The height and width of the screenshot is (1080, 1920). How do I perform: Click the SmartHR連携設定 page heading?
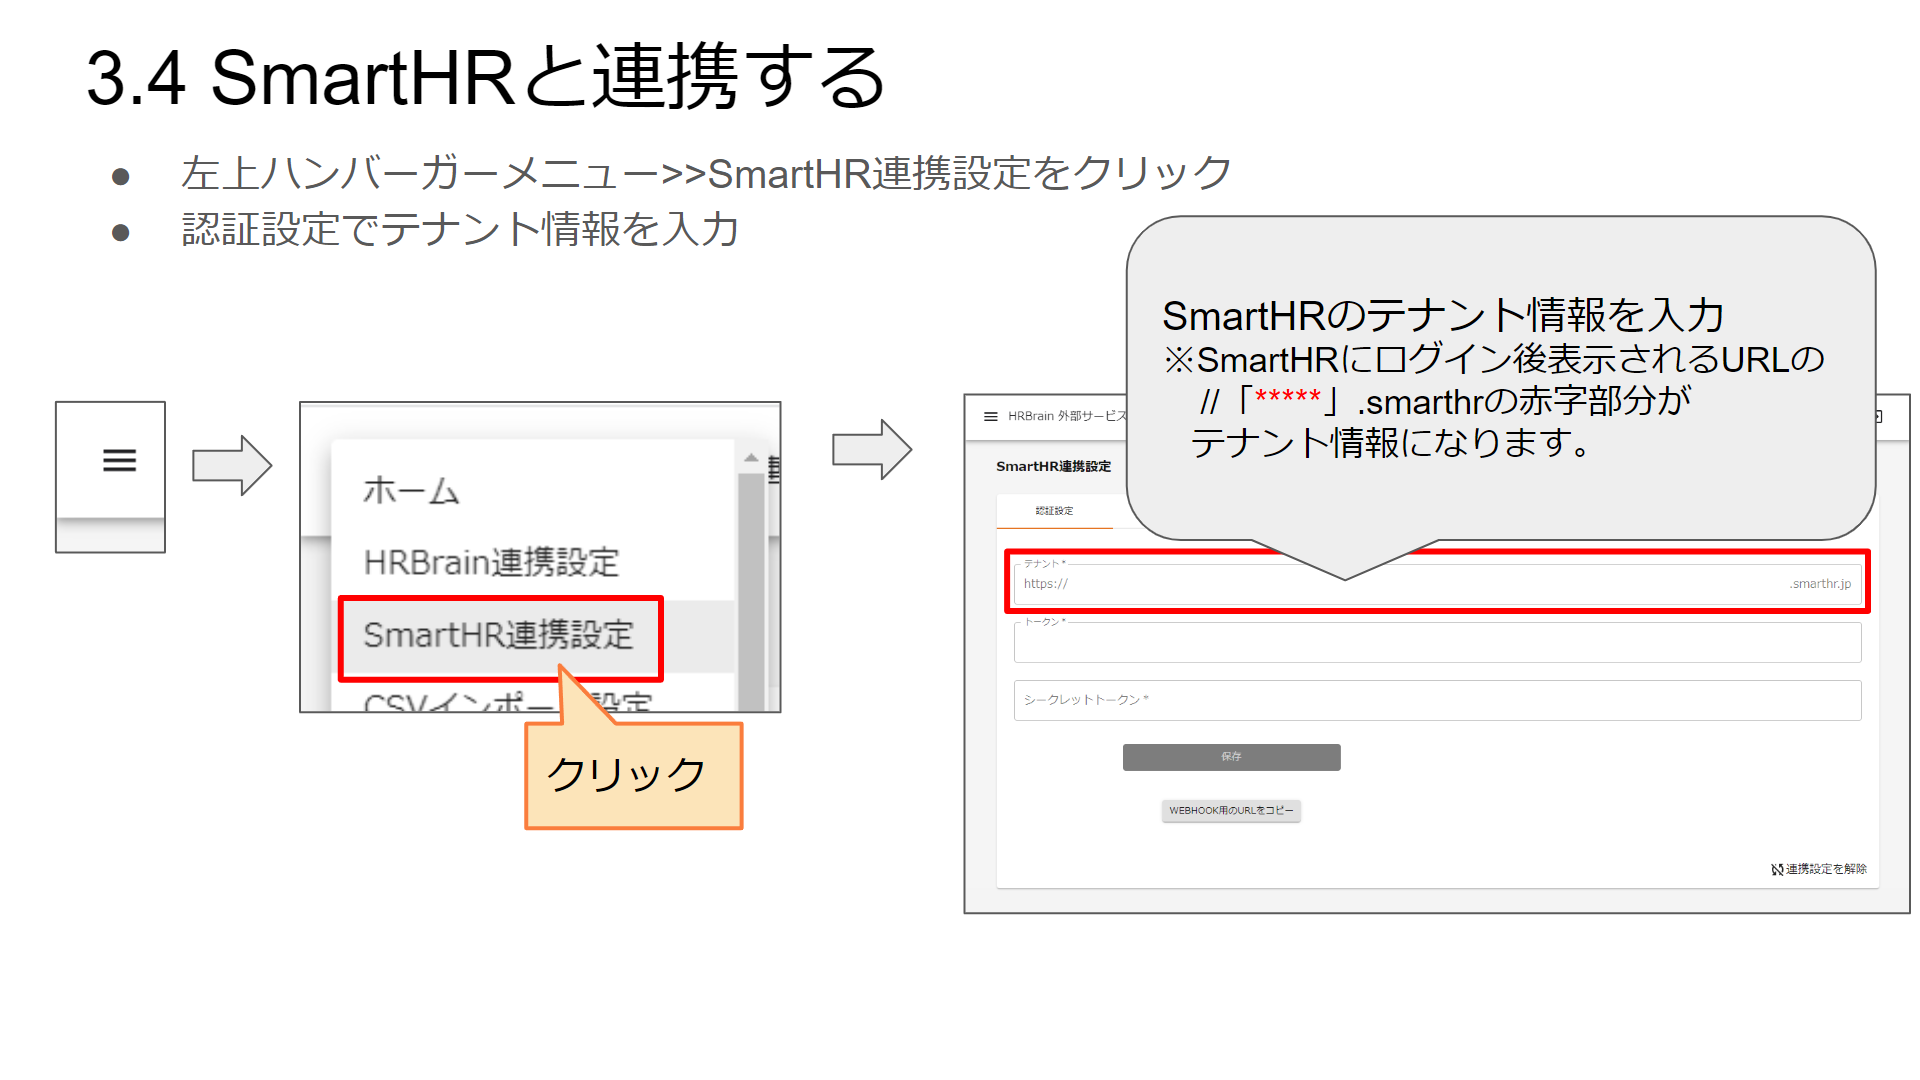(x=1053, y=466)
